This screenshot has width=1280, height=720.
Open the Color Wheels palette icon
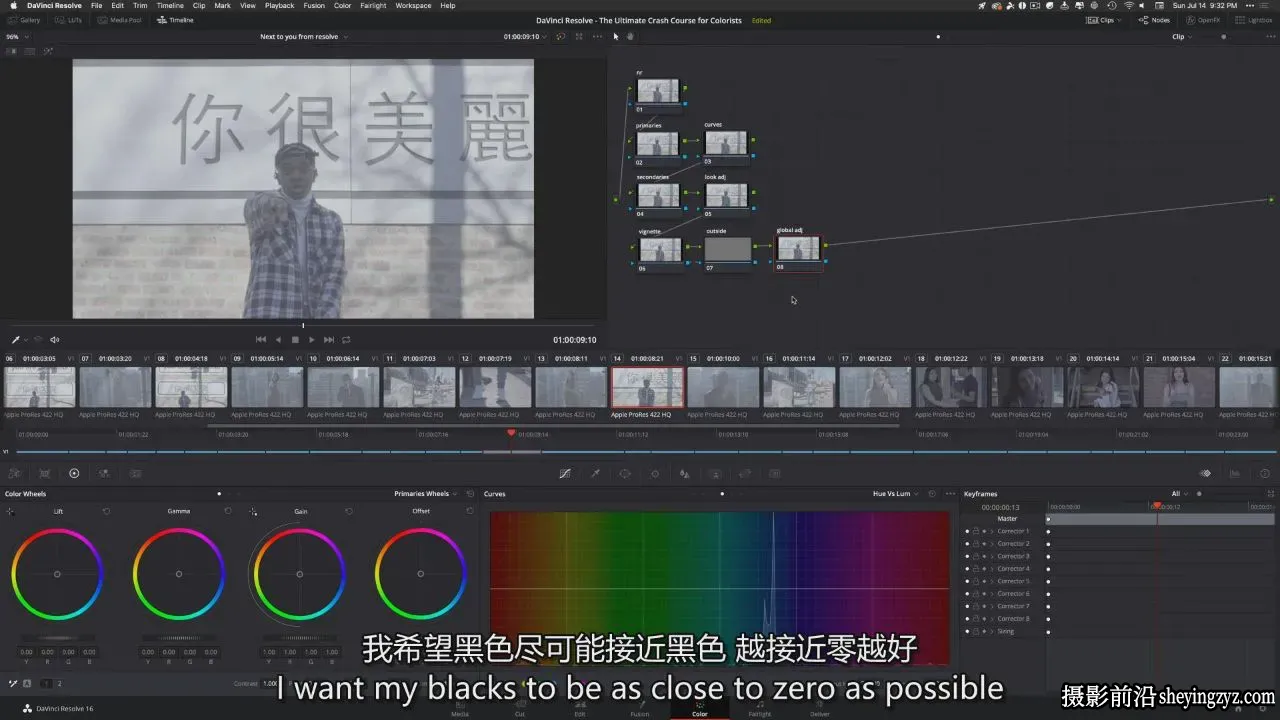[74, 473]
